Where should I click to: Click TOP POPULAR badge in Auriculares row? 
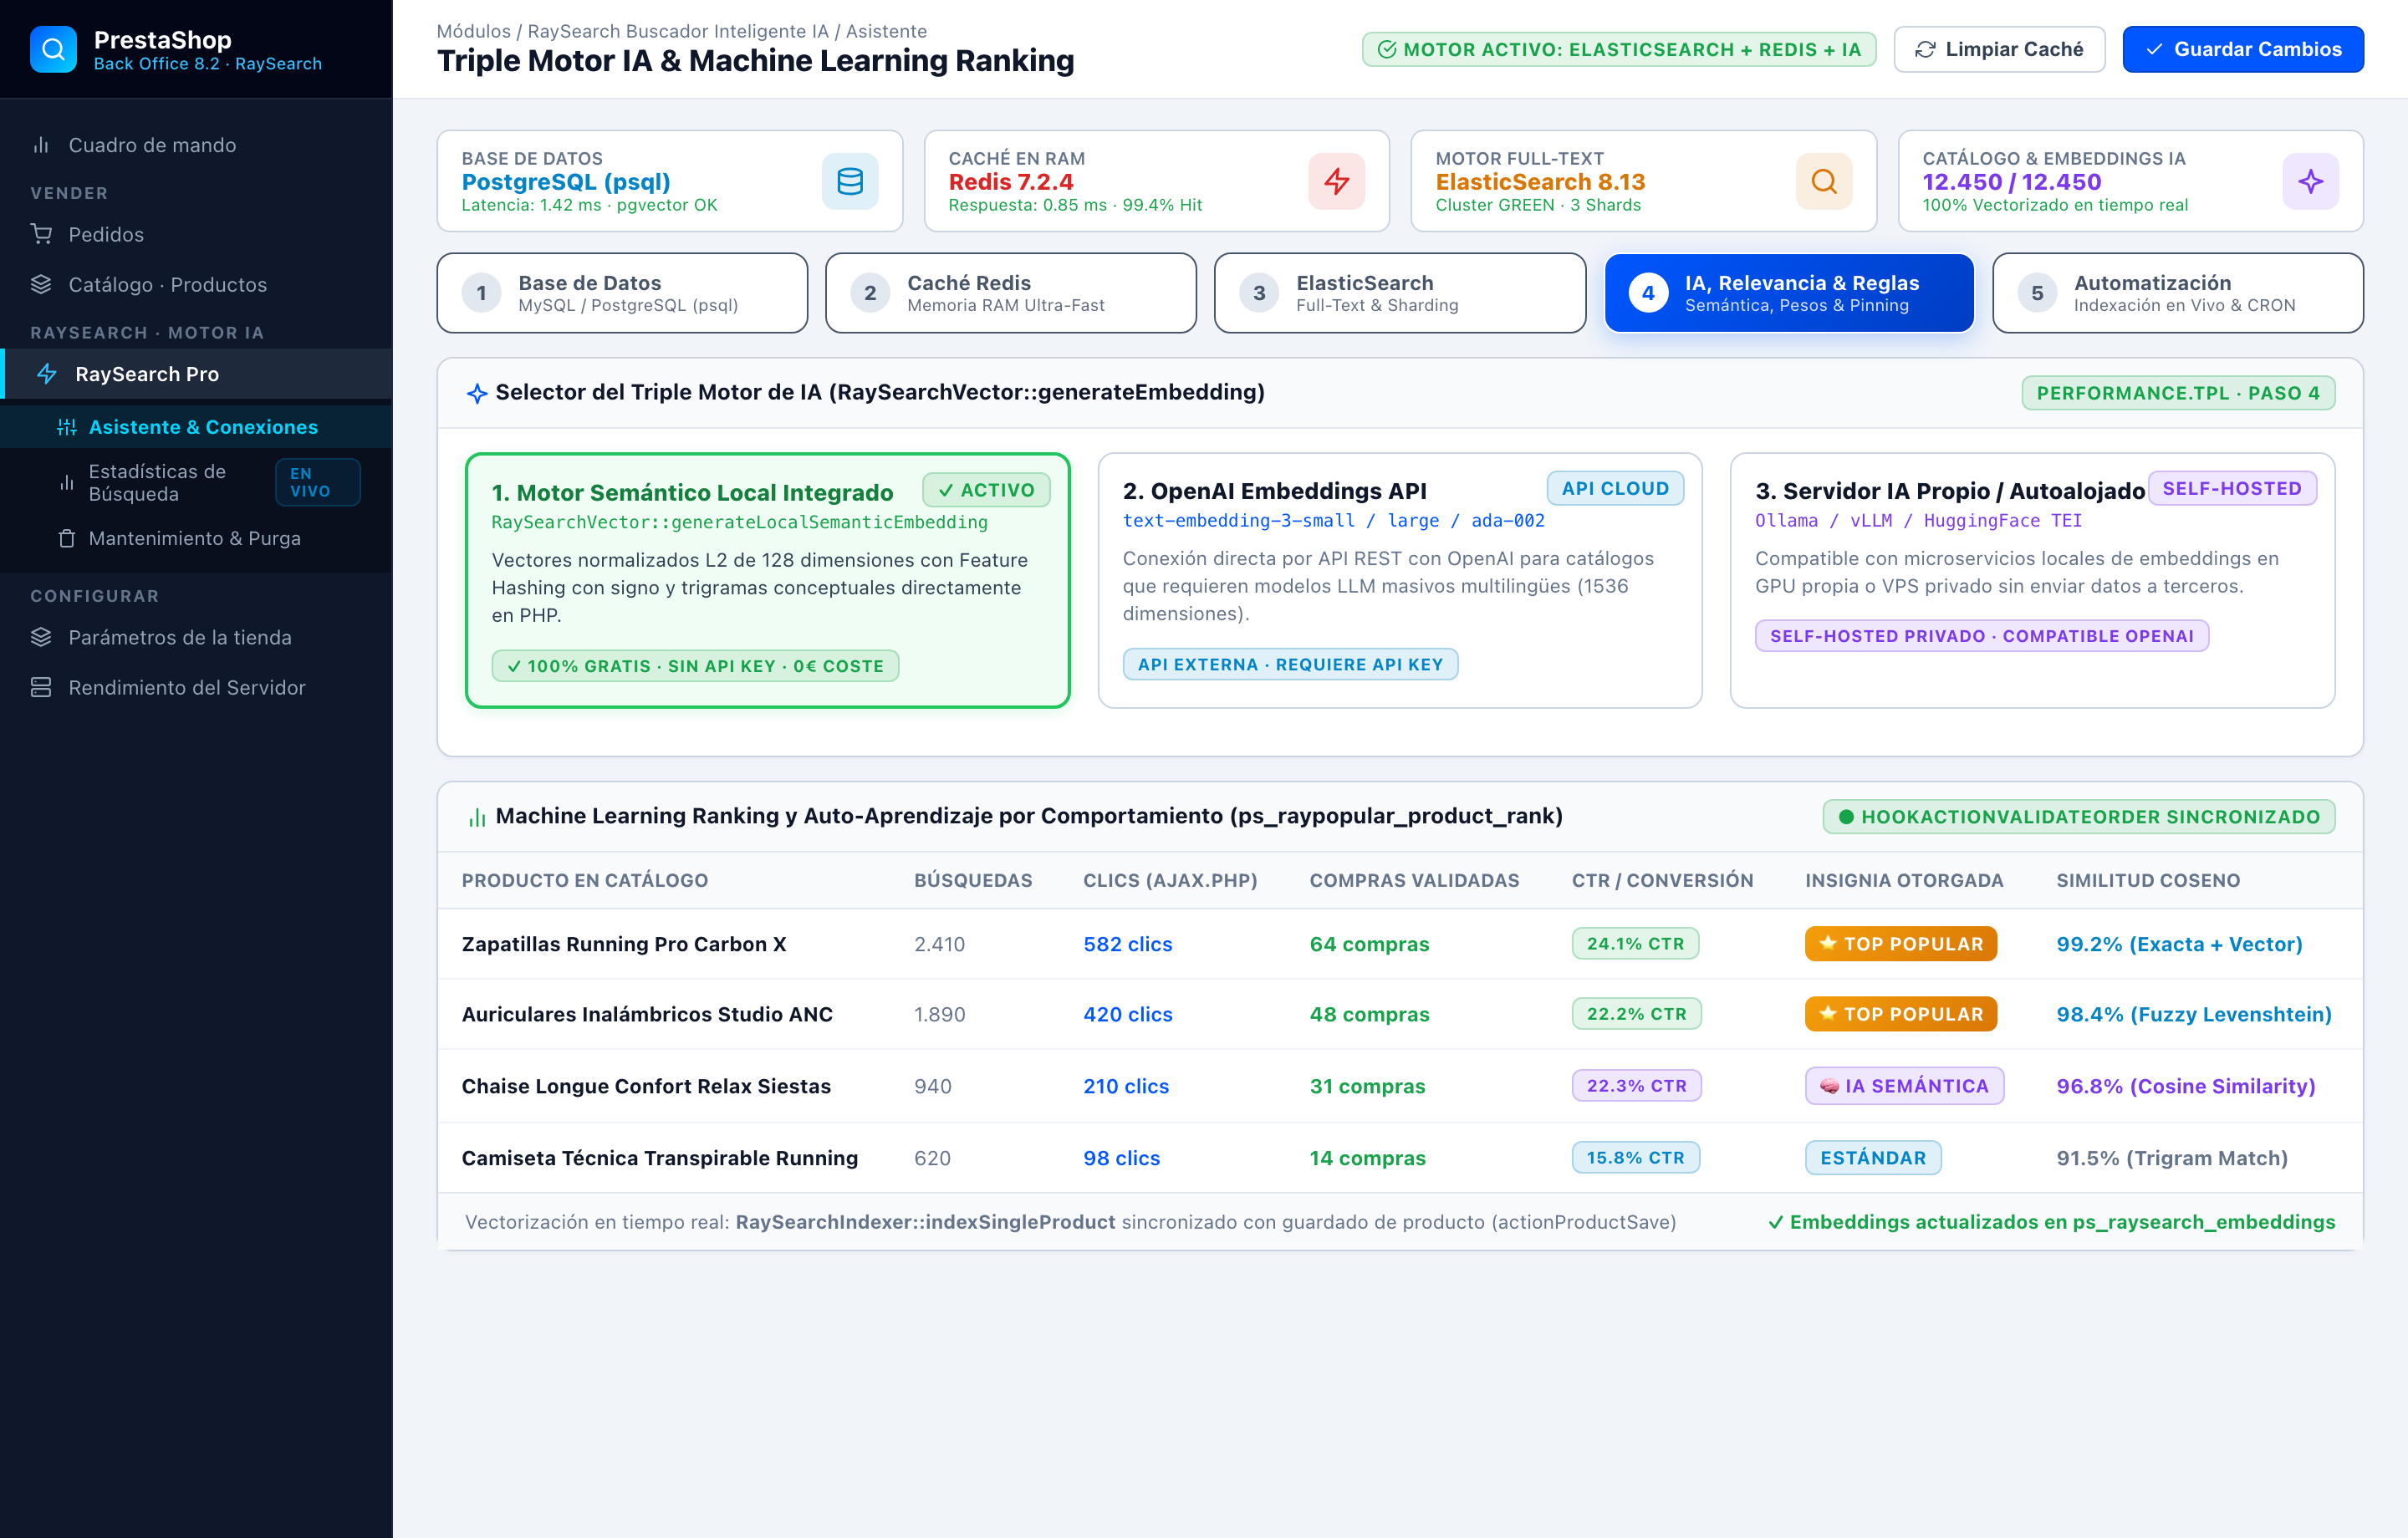click(x=1900, y=1014)
